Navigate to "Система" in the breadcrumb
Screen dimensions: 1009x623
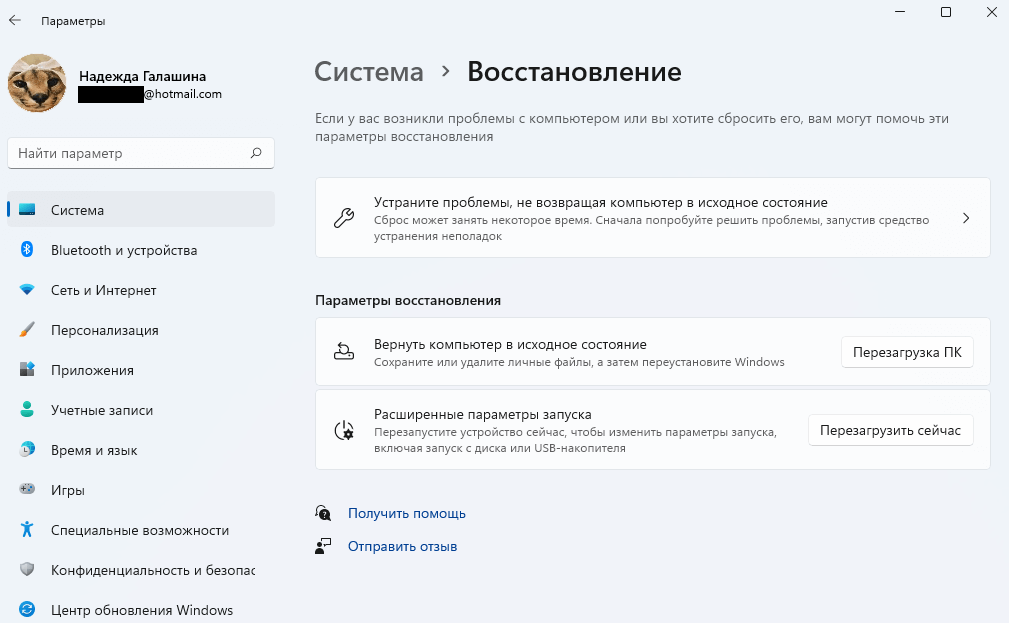pyautogui.click(x=369, y=72)
